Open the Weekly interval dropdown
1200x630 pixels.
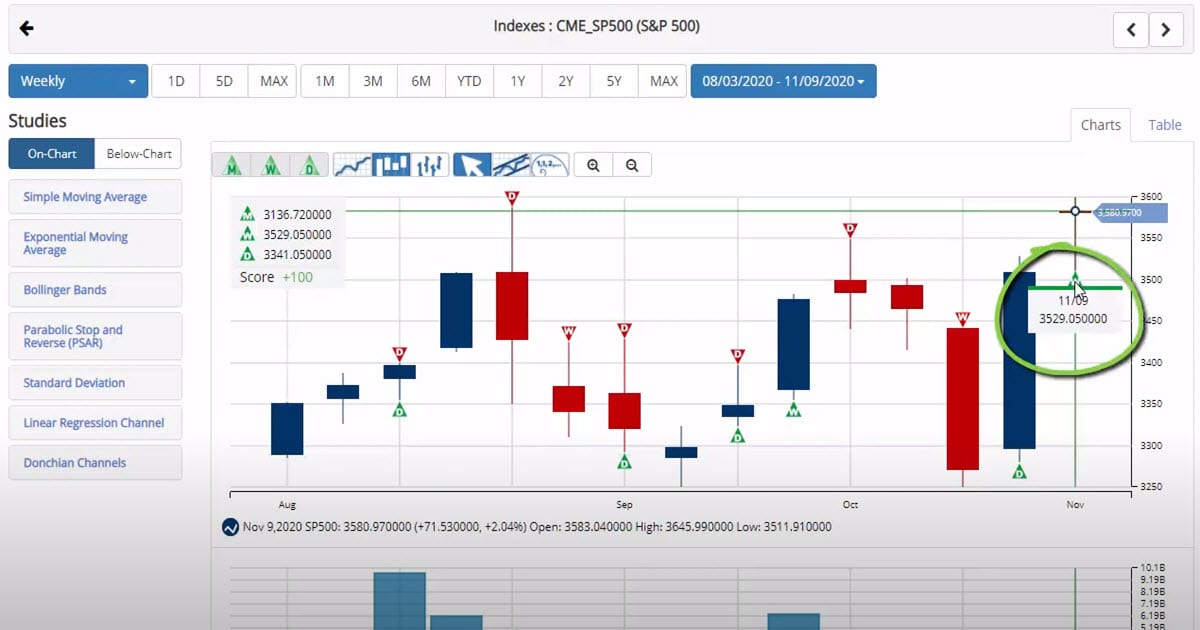[78, 81]
